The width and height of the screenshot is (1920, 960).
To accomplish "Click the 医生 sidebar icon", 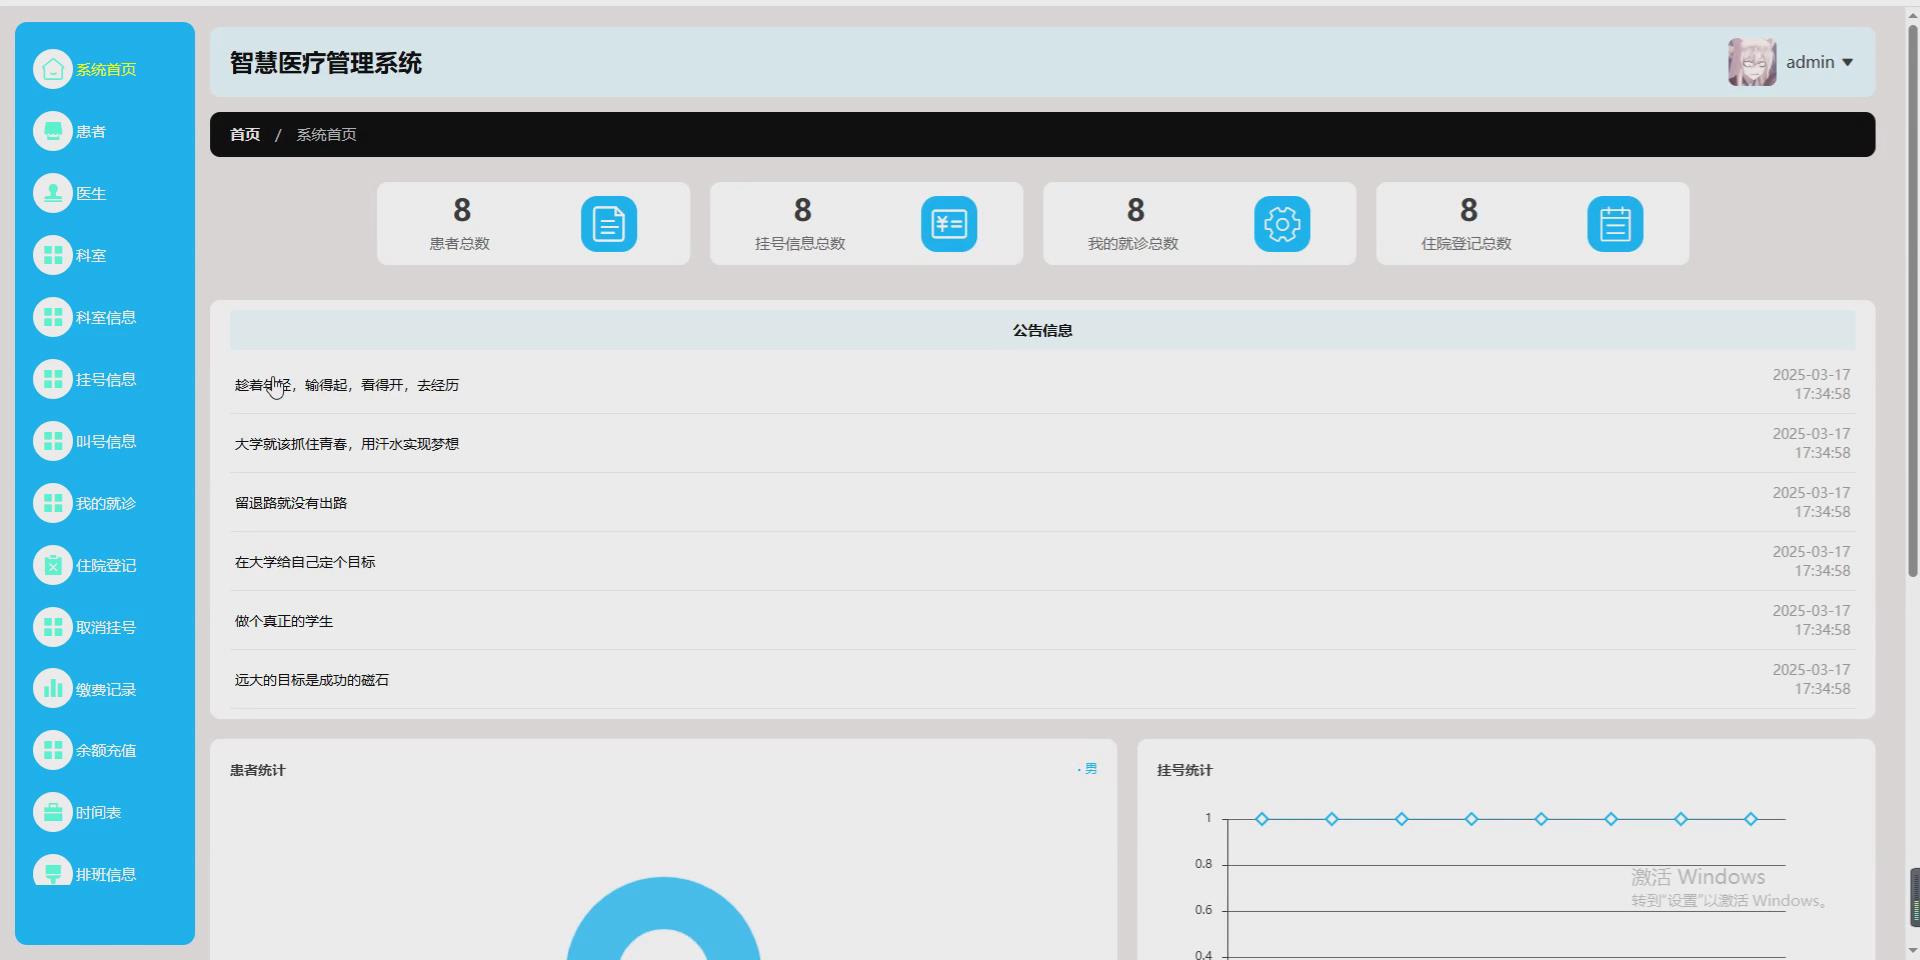I will pos(53,193).
